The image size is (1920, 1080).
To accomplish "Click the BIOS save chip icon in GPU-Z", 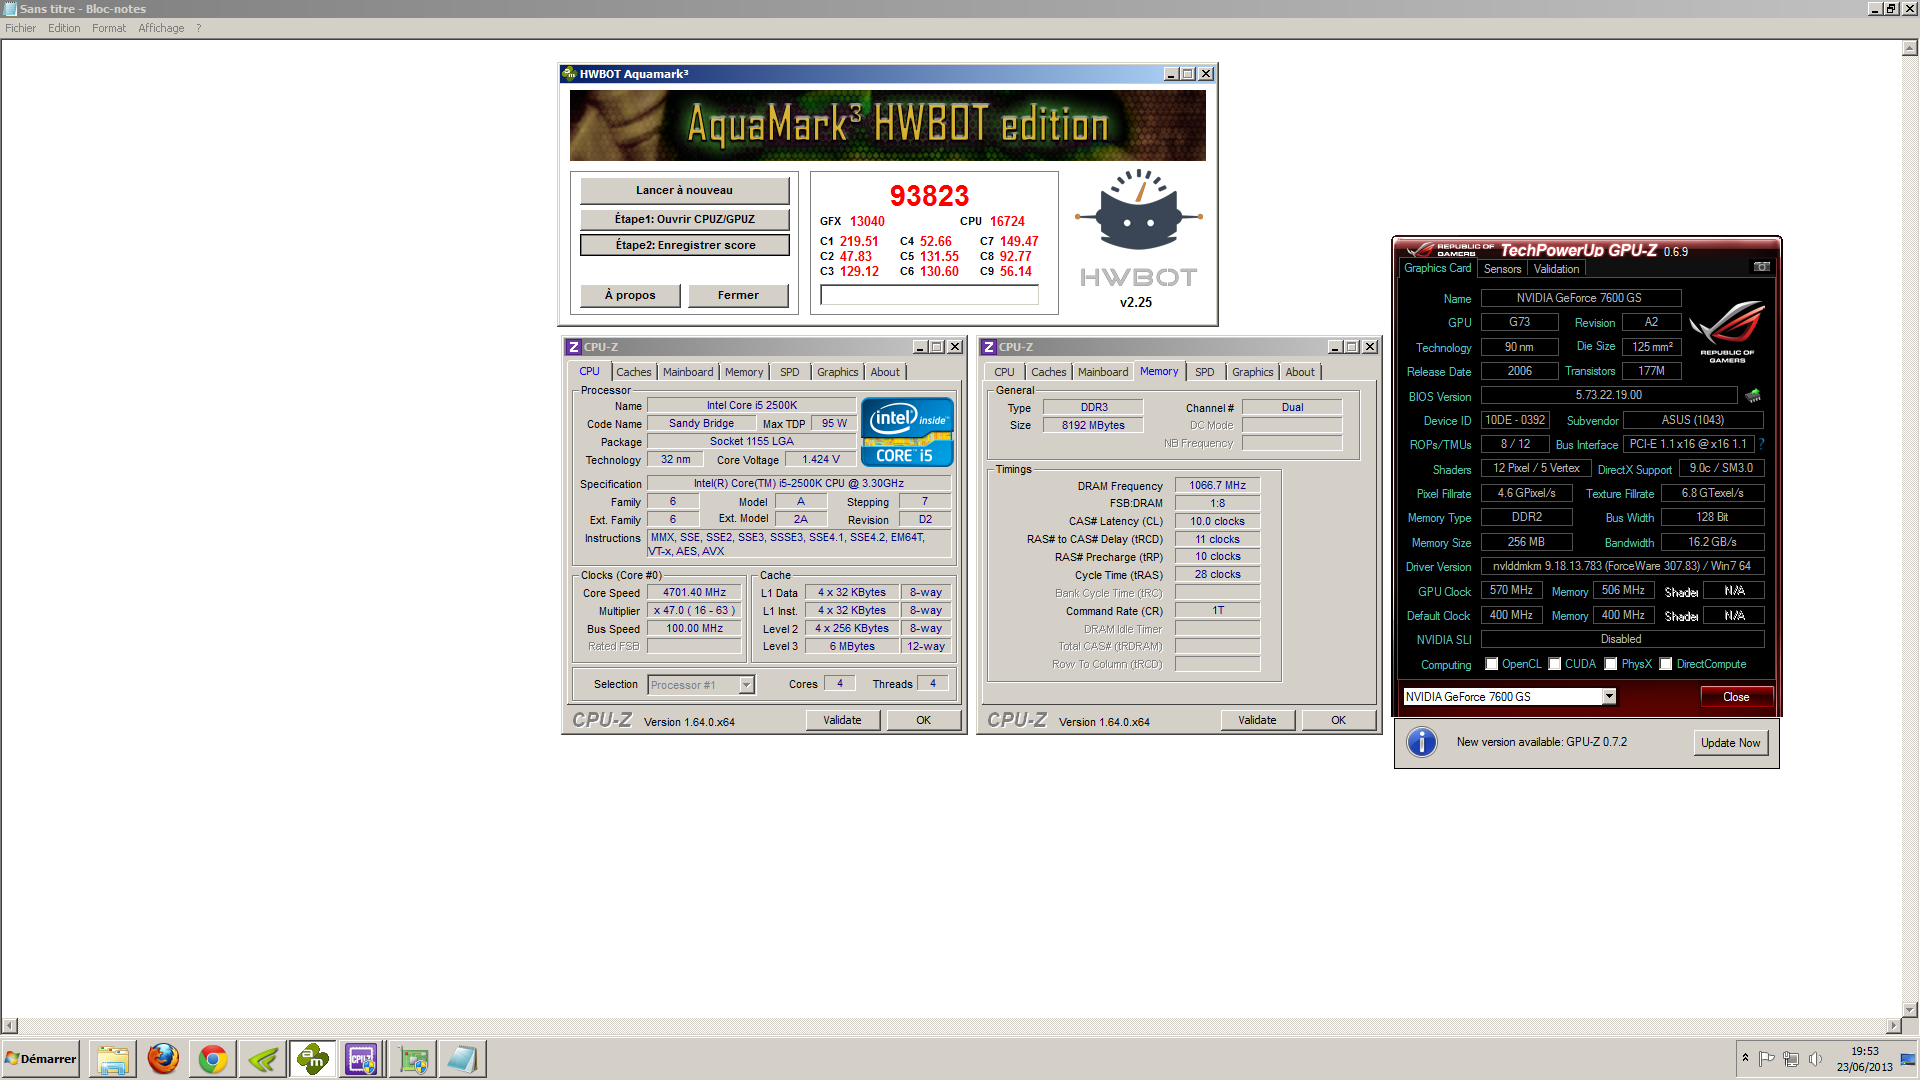I will 1753,396.
